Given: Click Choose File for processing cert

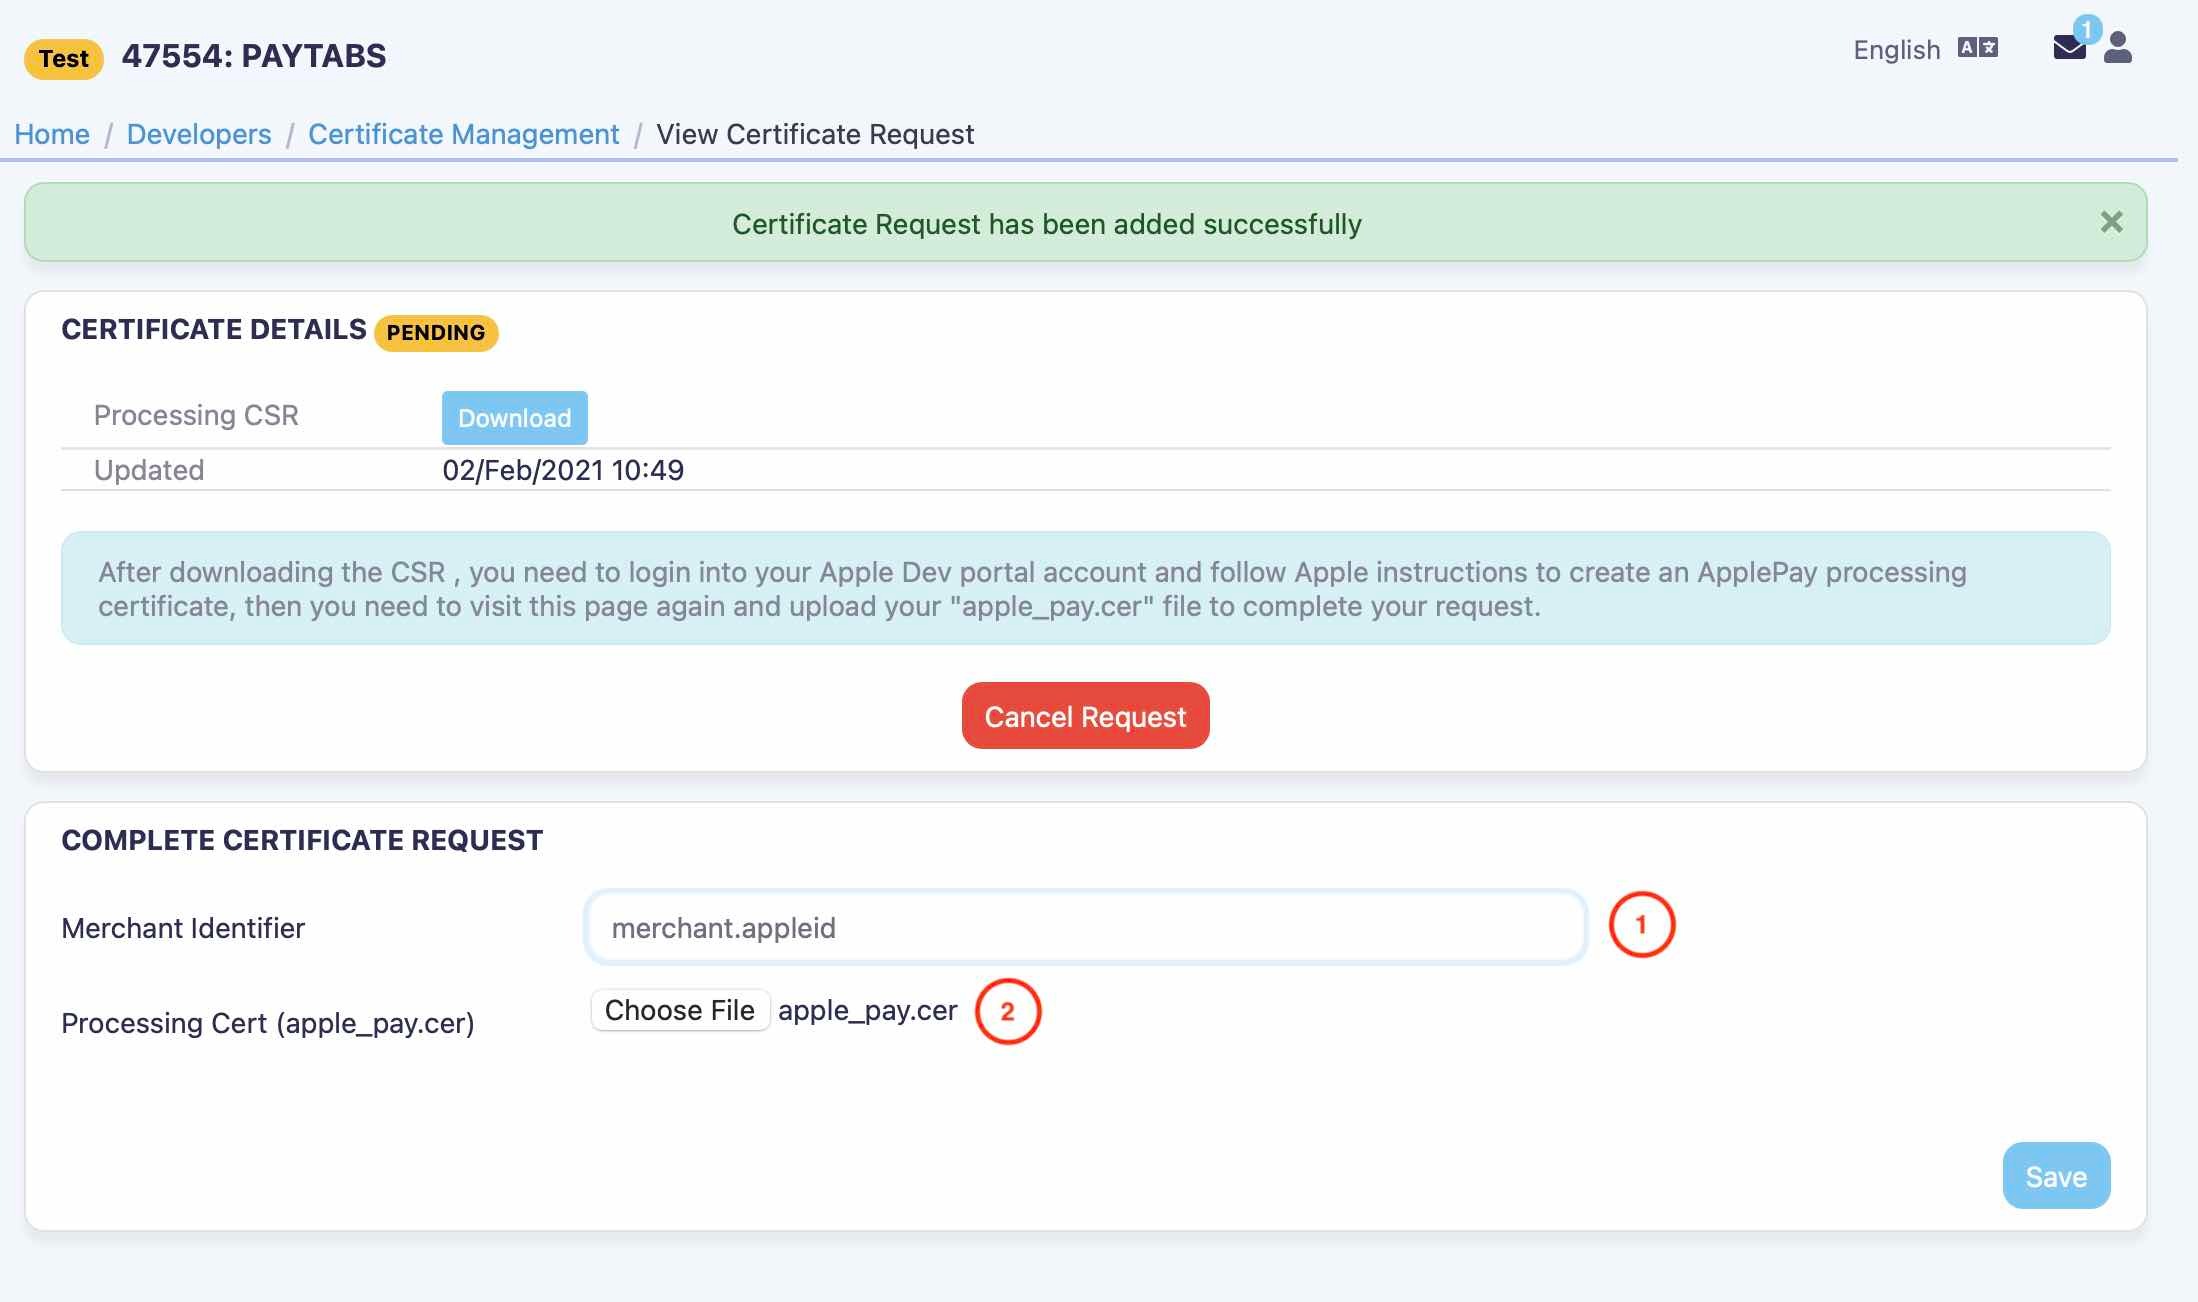Looking at the screenshot, I should (x=680, y=1010).
